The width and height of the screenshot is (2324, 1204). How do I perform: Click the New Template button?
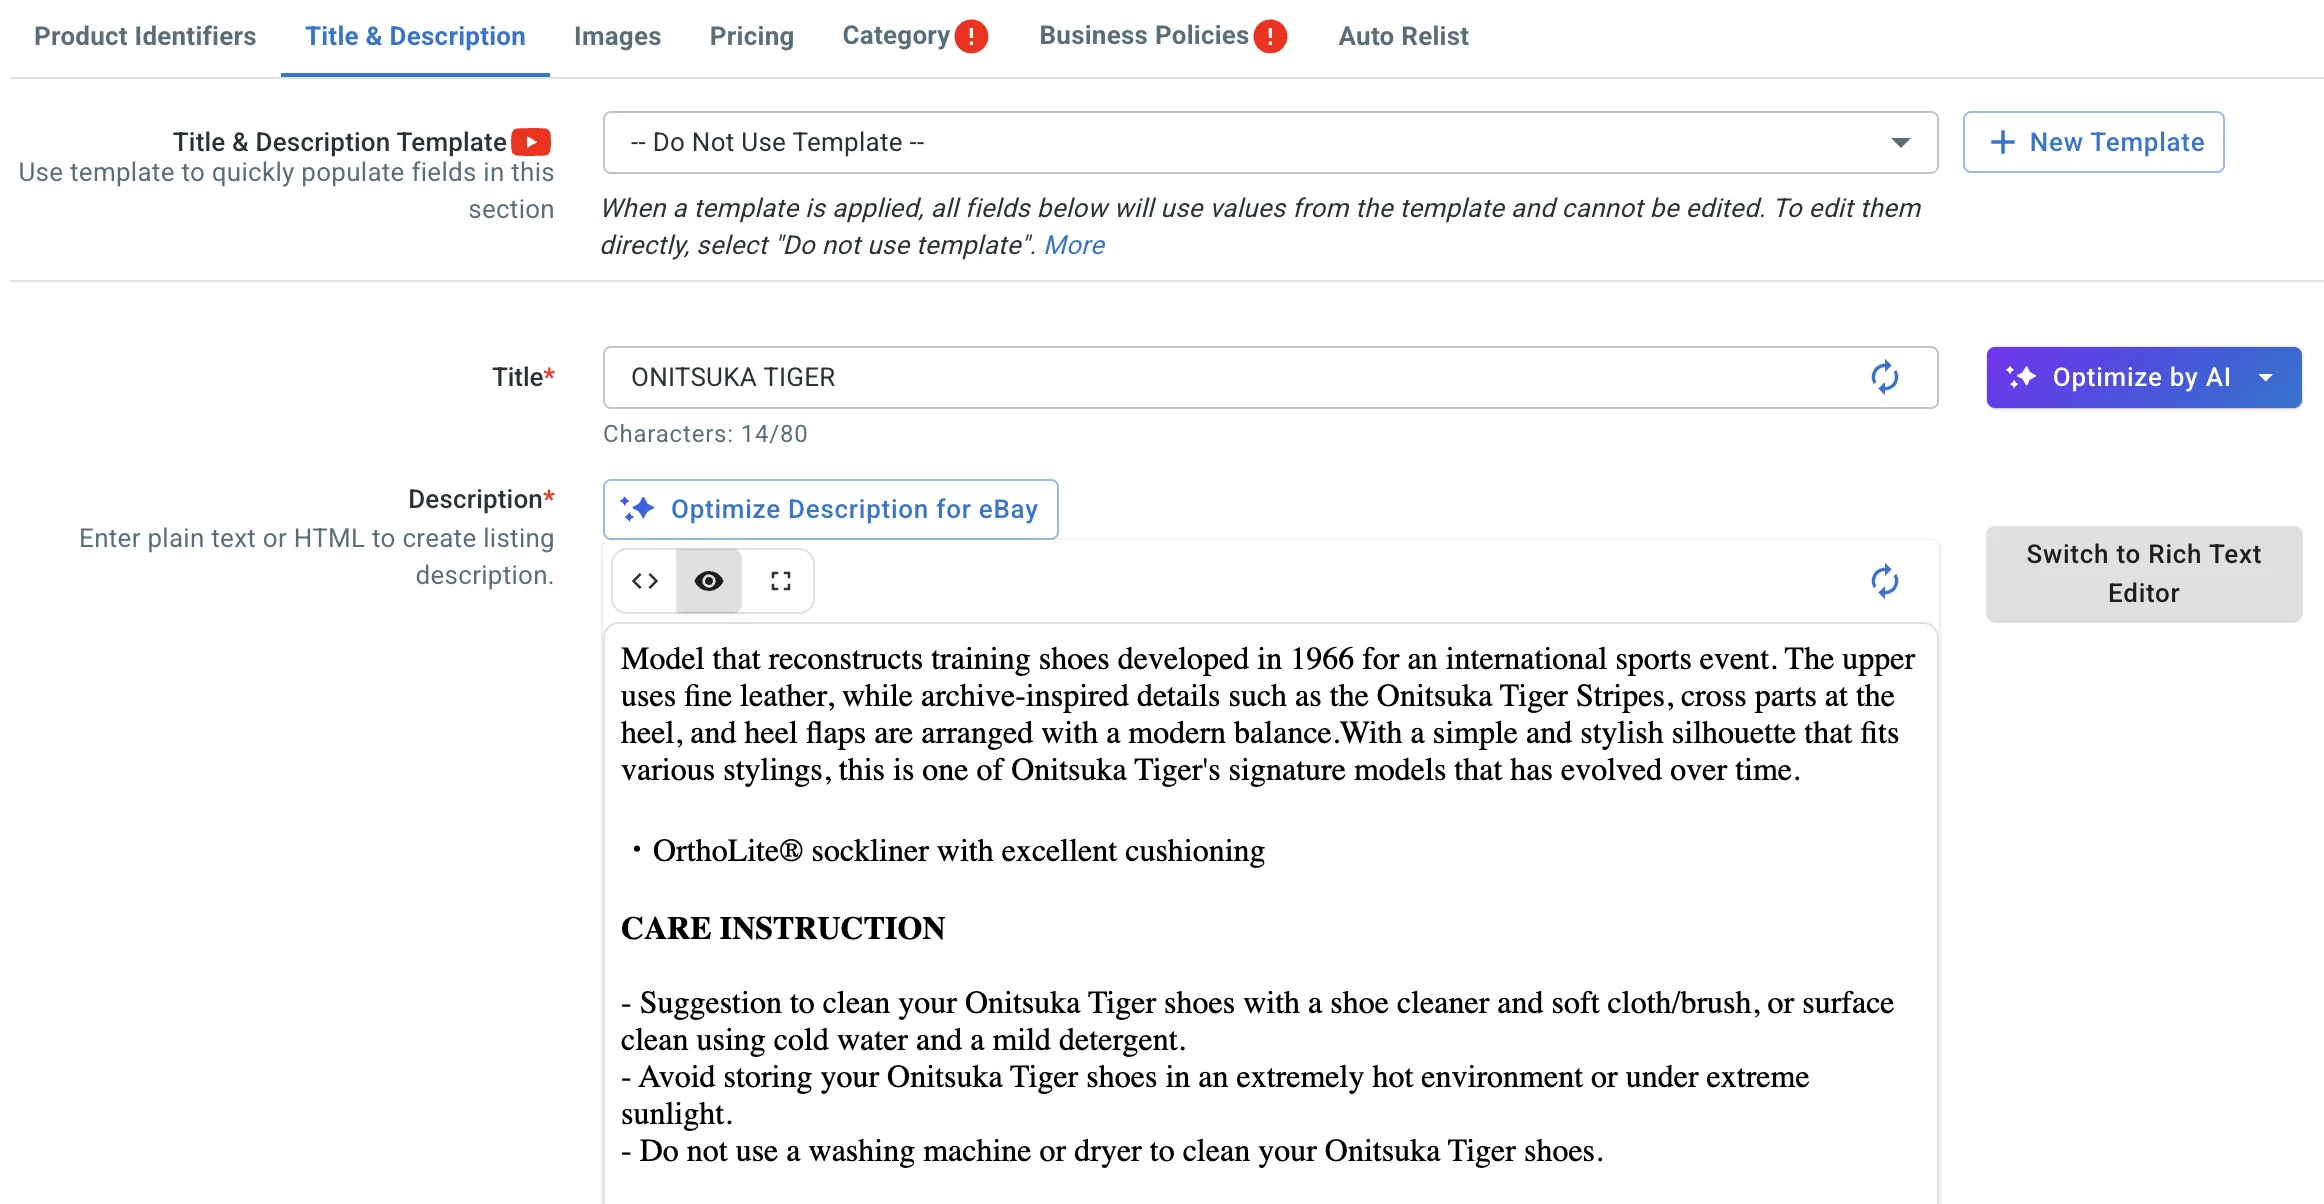coord(2093,142)
